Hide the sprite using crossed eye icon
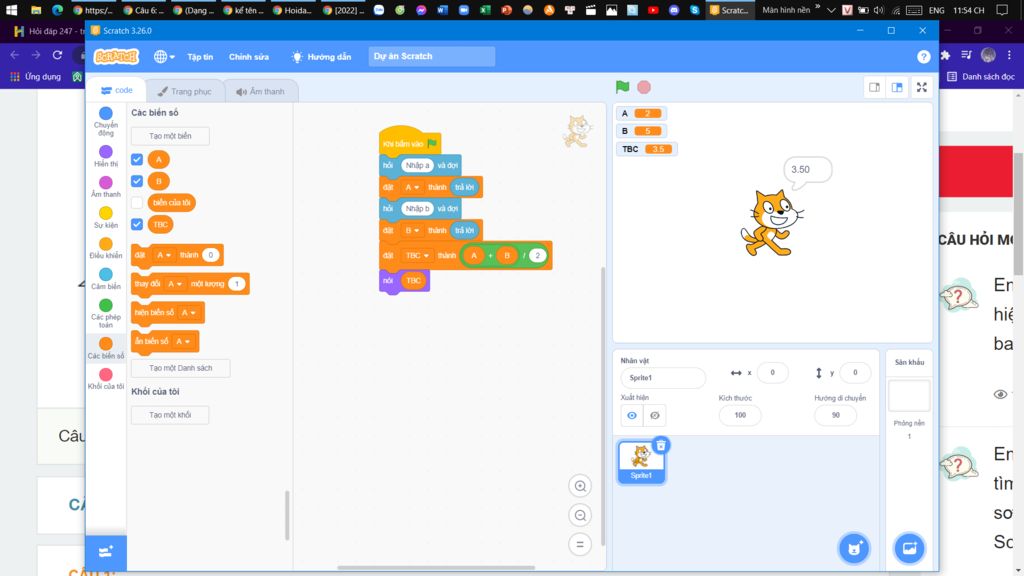This screenshot has height=576, width=1024. click(x=654, y=415)
